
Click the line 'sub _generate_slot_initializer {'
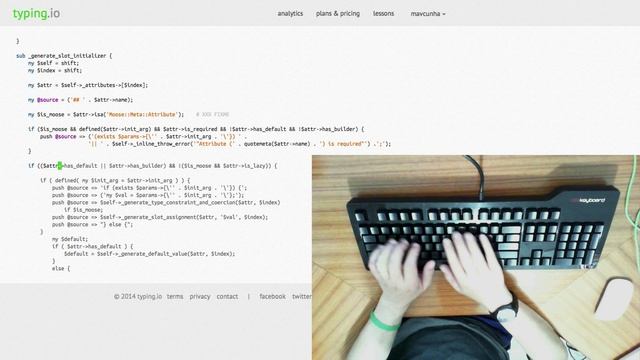click(64, 56)
